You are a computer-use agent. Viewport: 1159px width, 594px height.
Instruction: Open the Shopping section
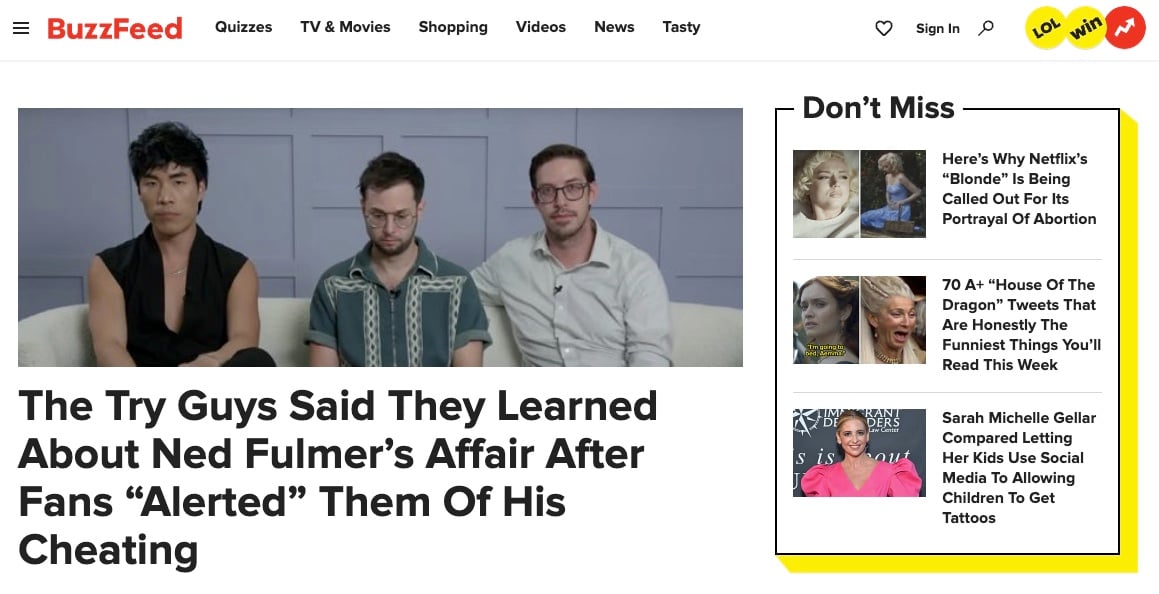(x=453, y=27)
